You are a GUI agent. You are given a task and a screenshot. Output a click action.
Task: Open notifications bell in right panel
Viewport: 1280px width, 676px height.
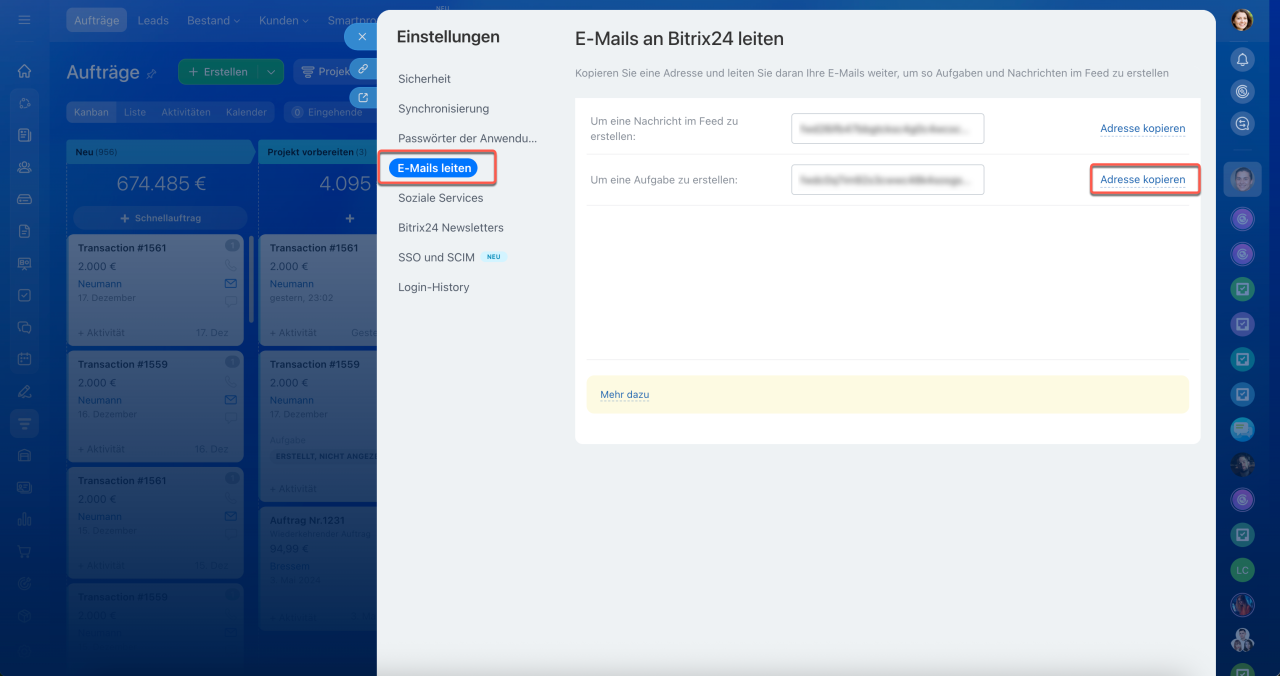tap(1242, 60)
